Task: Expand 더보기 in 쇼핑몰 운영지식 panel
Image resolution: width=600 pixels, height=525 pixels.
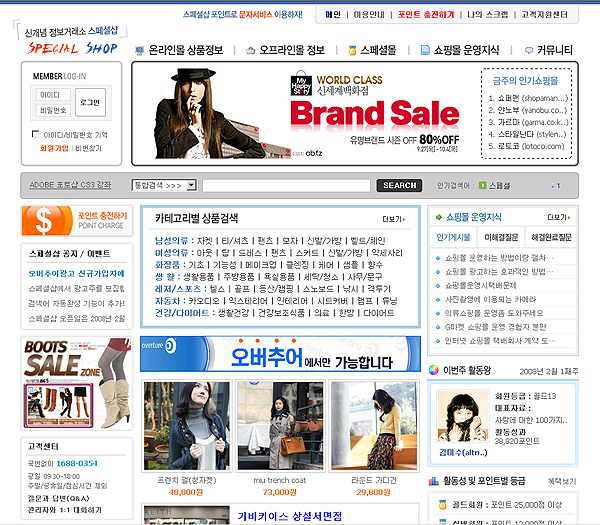Action: point(558,217)
